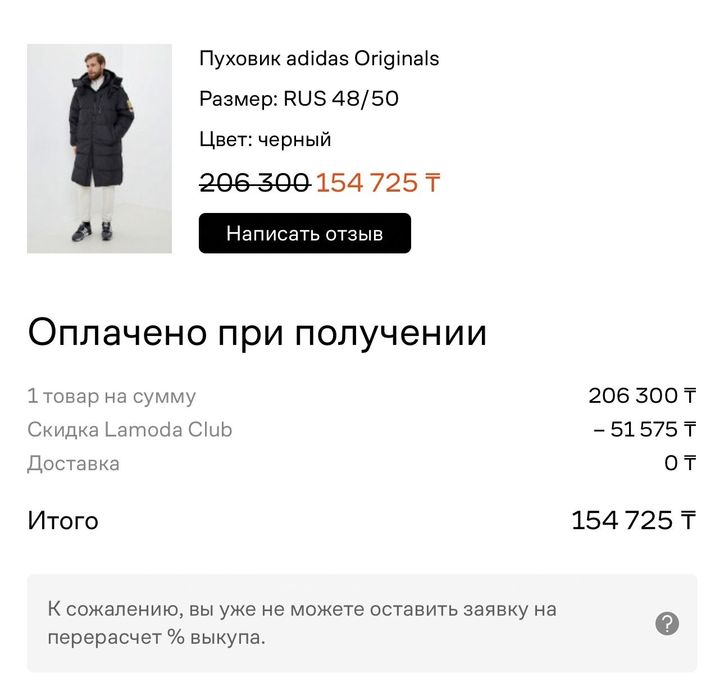Screen dimensions: 715x700
Task: Click the "Доставка" row label
Action: 73,463
